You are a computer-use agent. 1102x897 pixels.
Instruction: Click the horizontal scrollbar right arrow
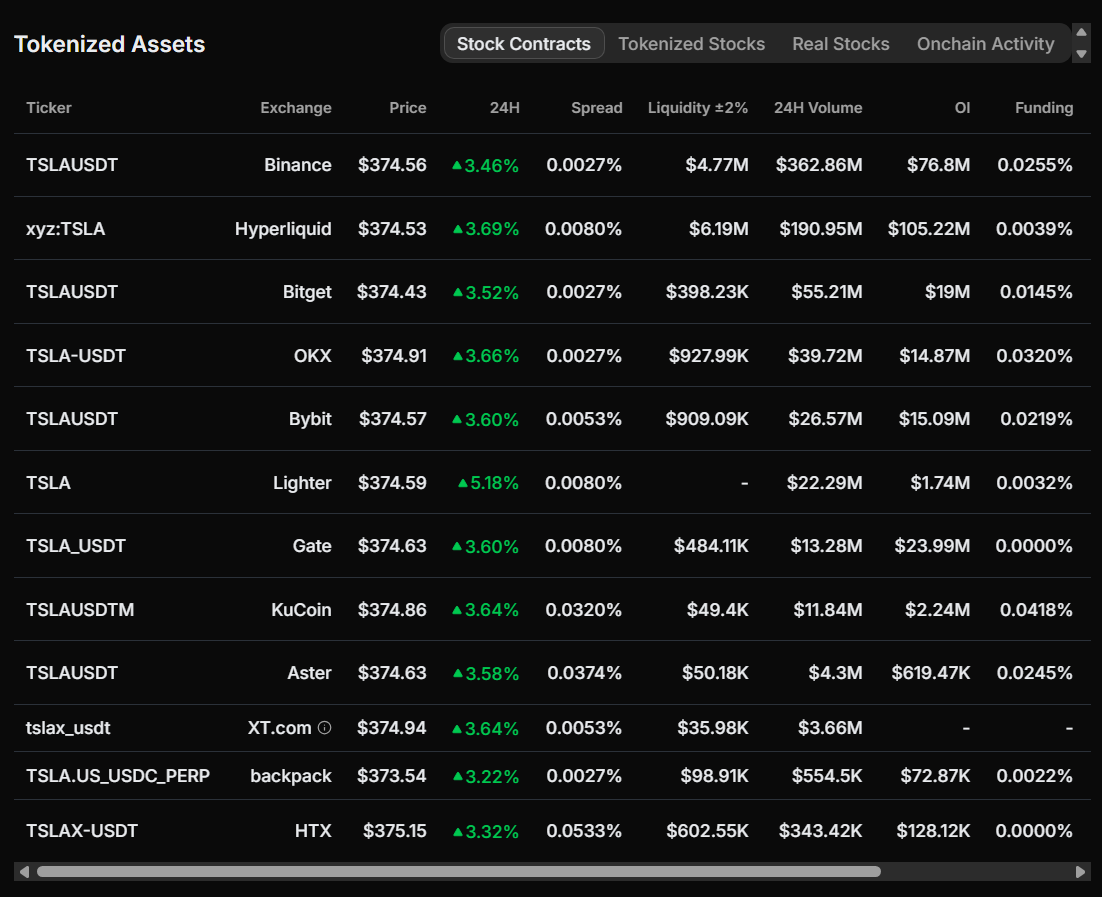[x=1080, y=872]
